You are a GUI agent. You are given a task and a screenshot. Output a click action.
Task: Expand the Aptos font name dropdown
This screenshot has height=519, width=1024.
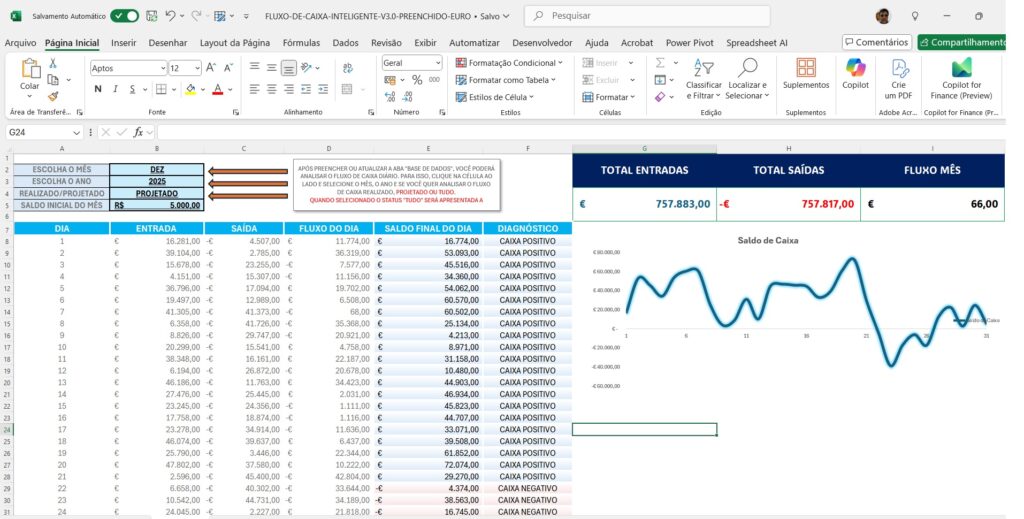[x=161, y=68]
